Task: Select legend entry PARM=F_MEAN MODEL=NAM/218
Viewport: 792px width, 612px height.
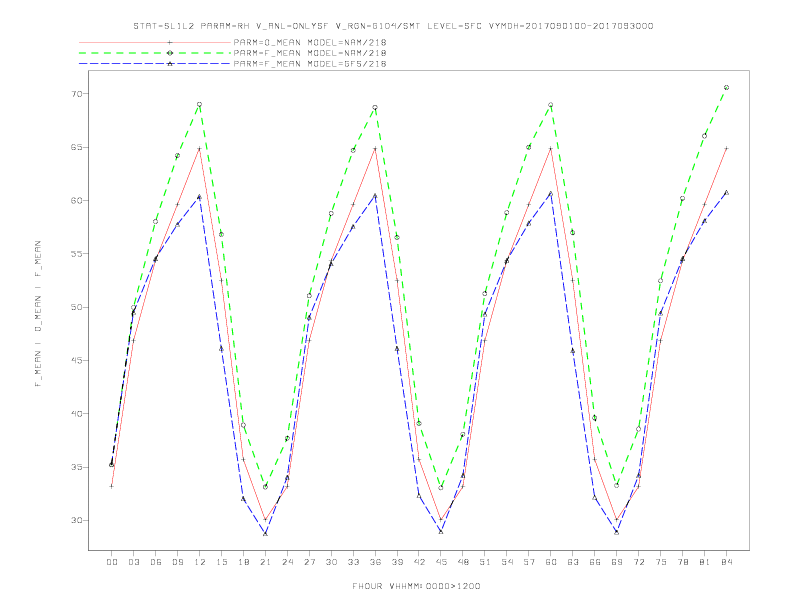Action: tap(310, 53)
